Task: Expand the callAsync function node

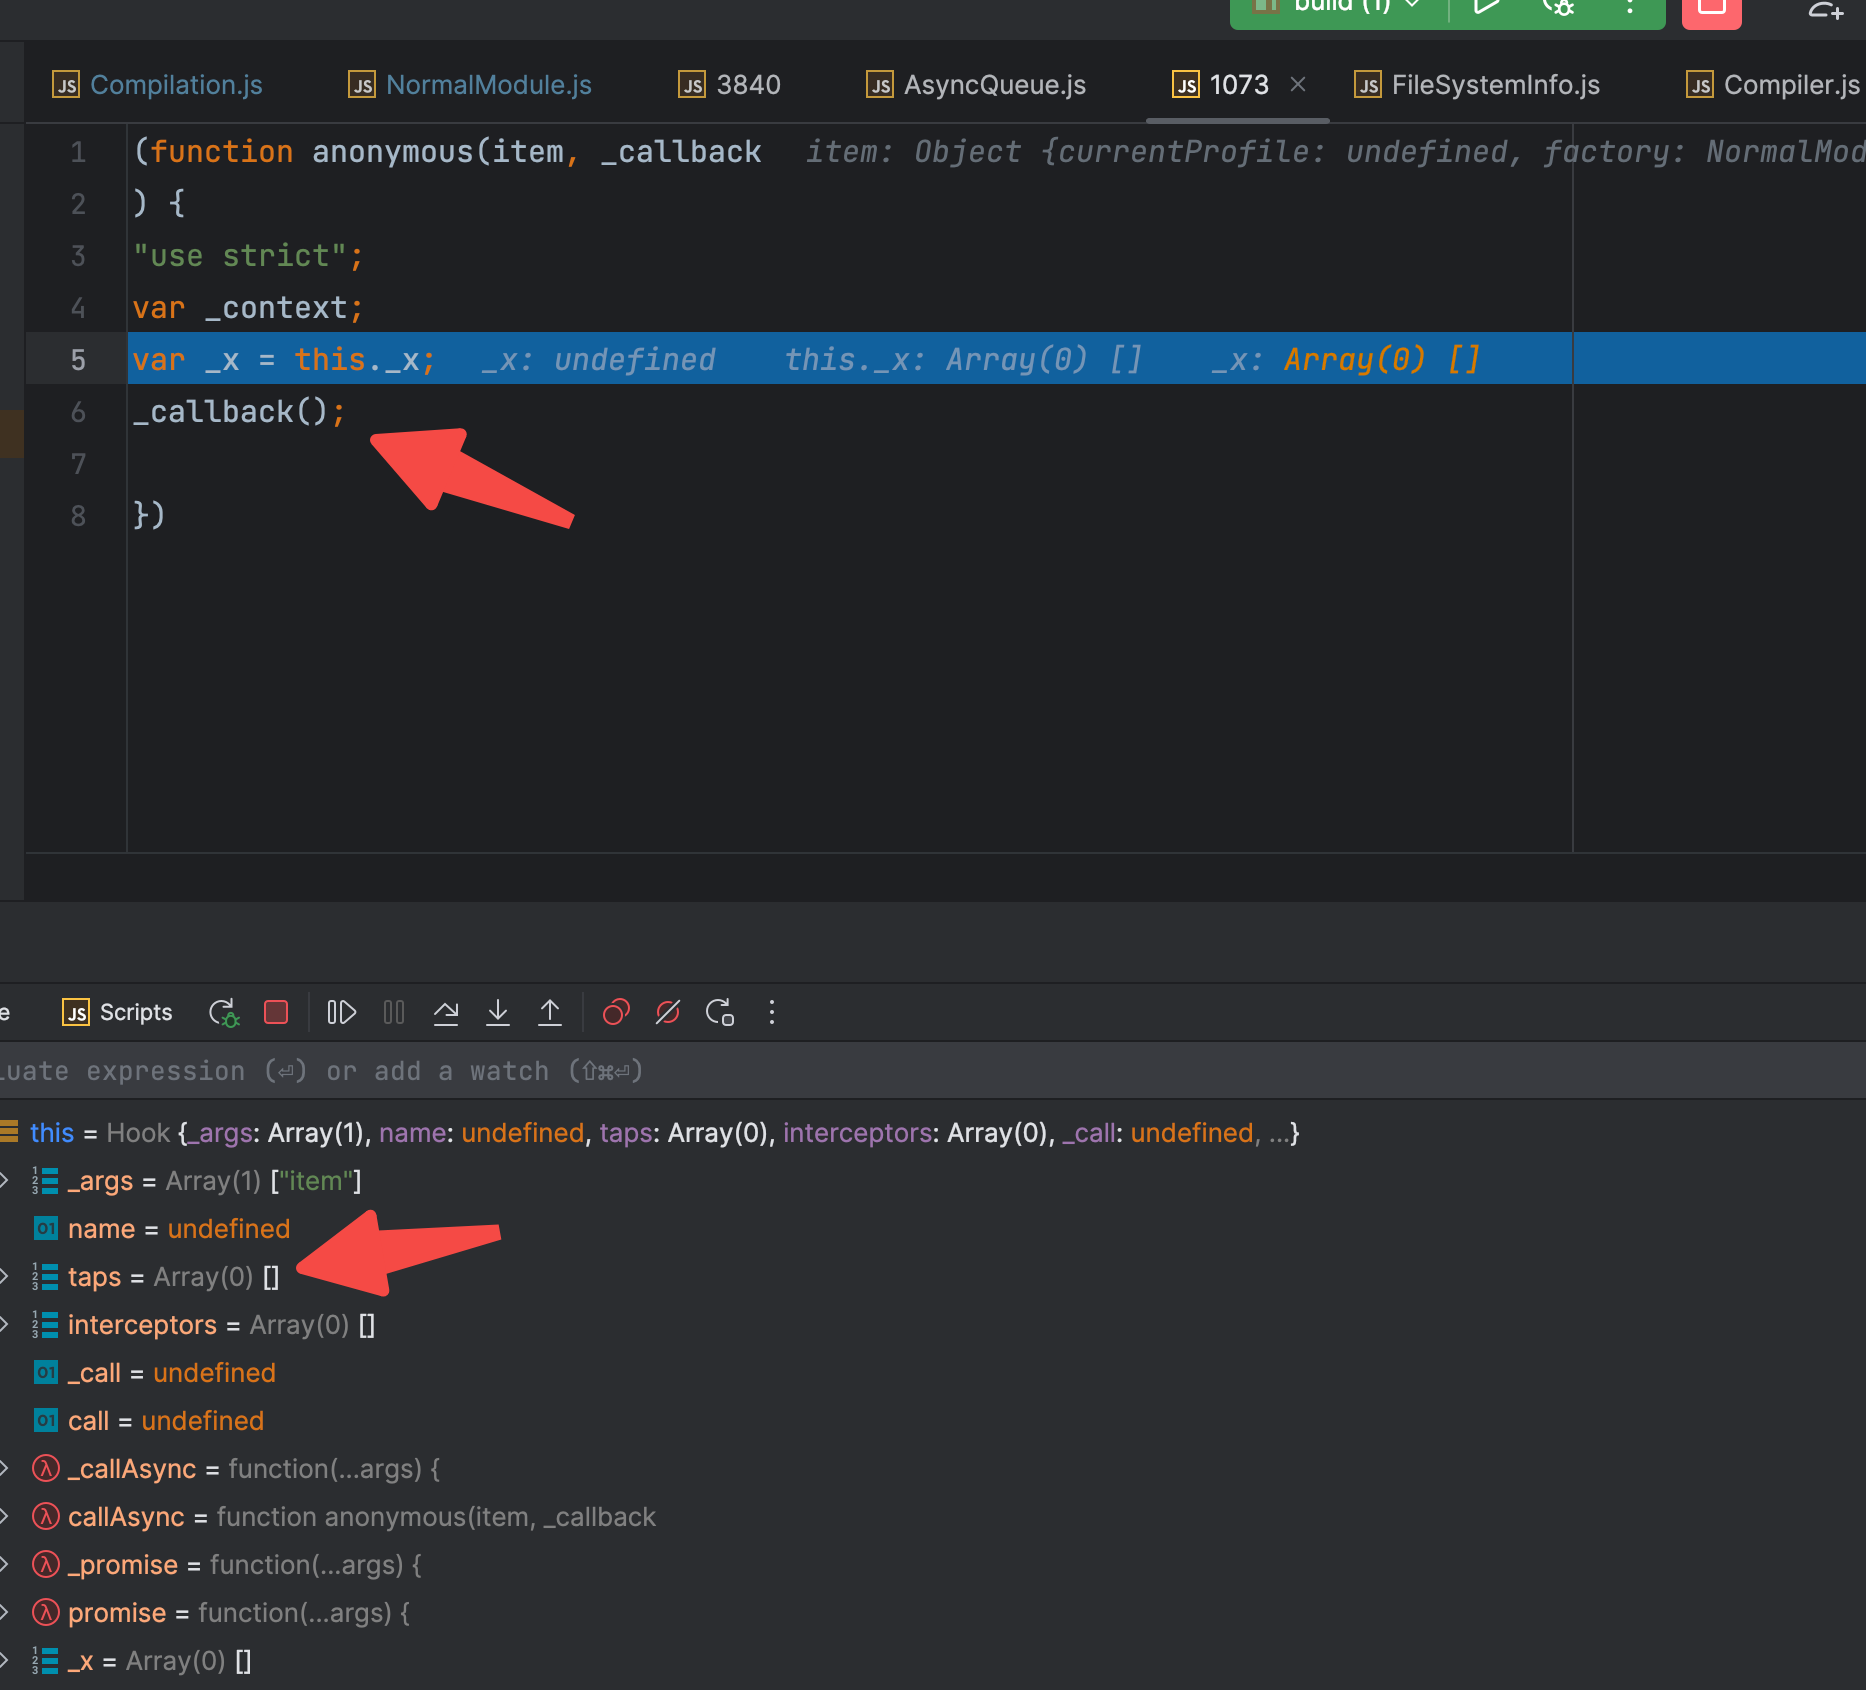Action: [x=6, y=1517]
